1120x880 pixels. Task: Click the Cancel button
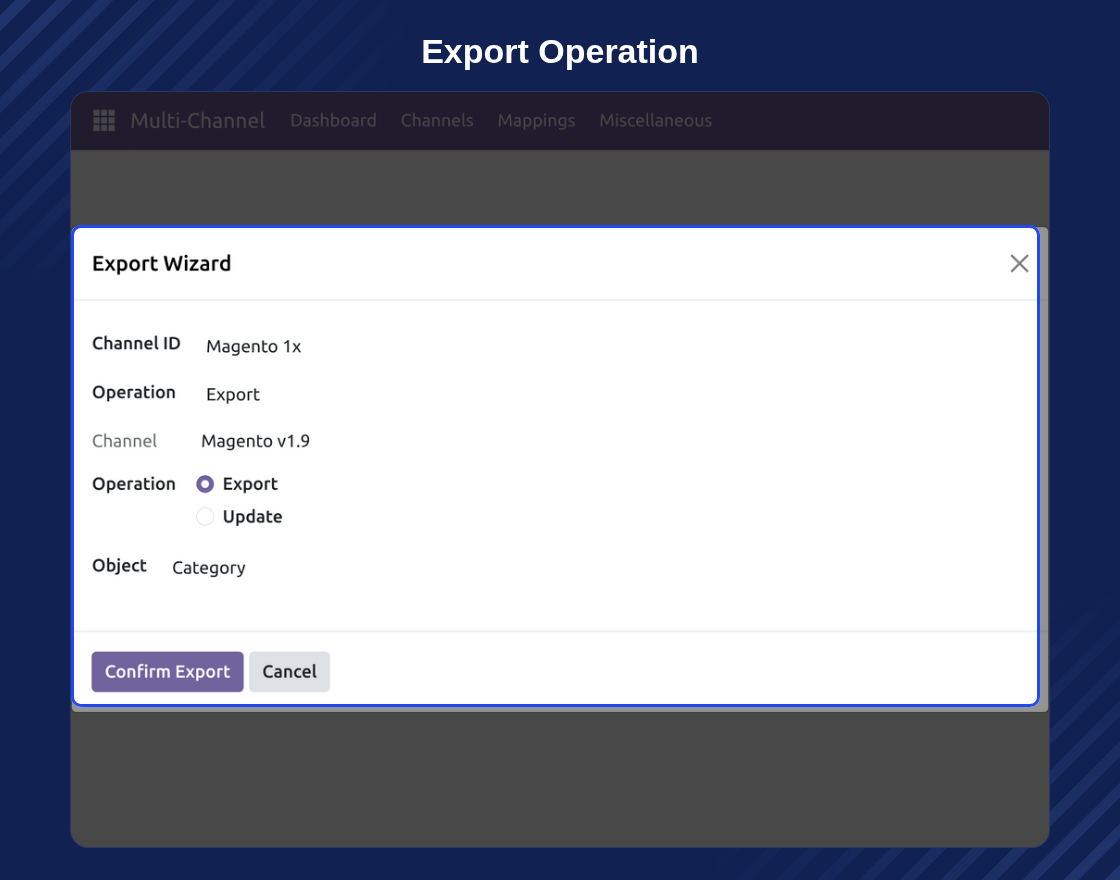pyautogui.click(x=289, y=671)
